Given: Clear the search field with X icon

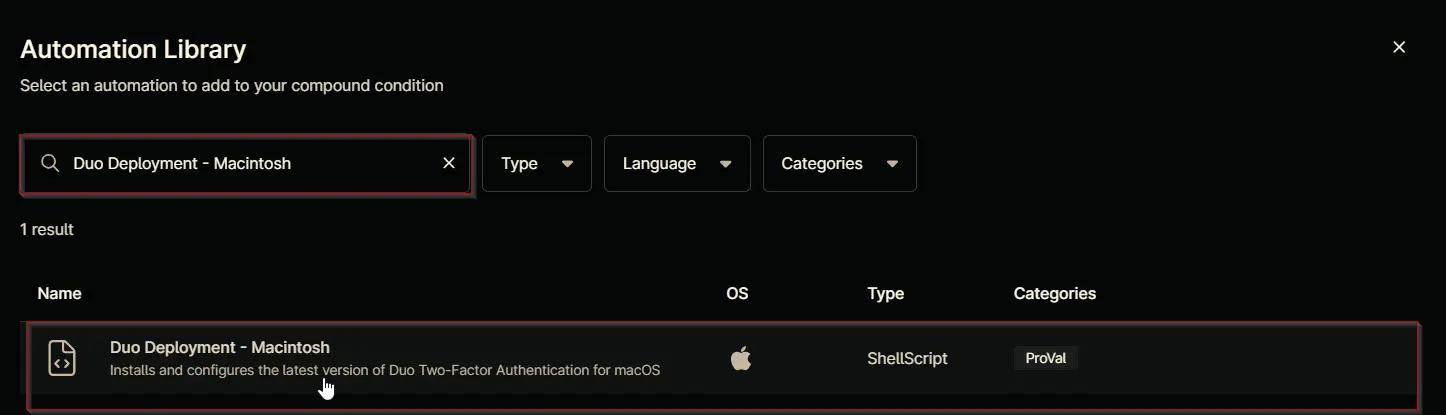Looking at the screenshot, I should point(449,163).
